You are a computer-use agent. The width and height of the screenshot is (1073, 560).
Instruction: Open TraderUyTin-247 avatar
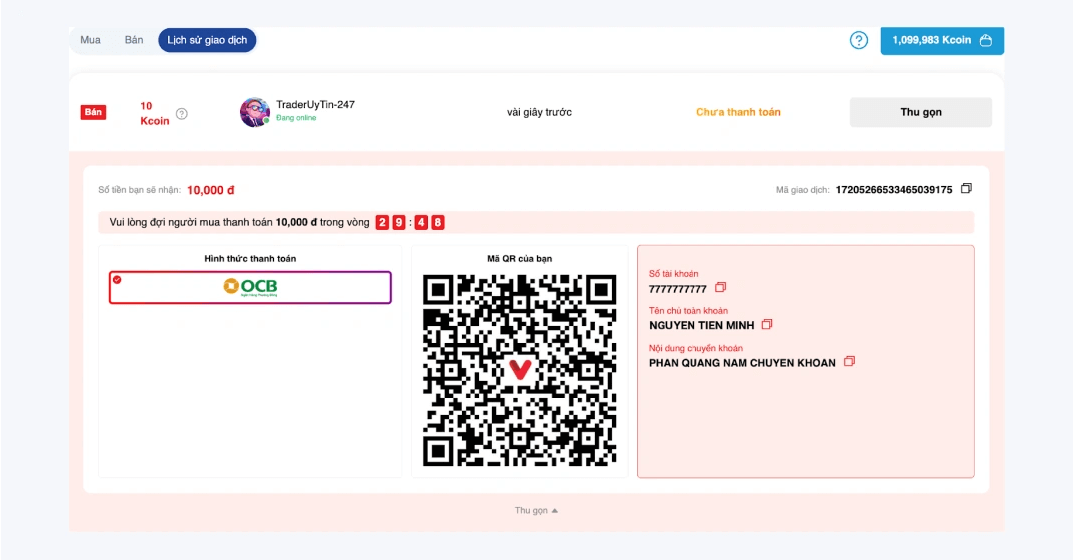(x=255, y=112)
